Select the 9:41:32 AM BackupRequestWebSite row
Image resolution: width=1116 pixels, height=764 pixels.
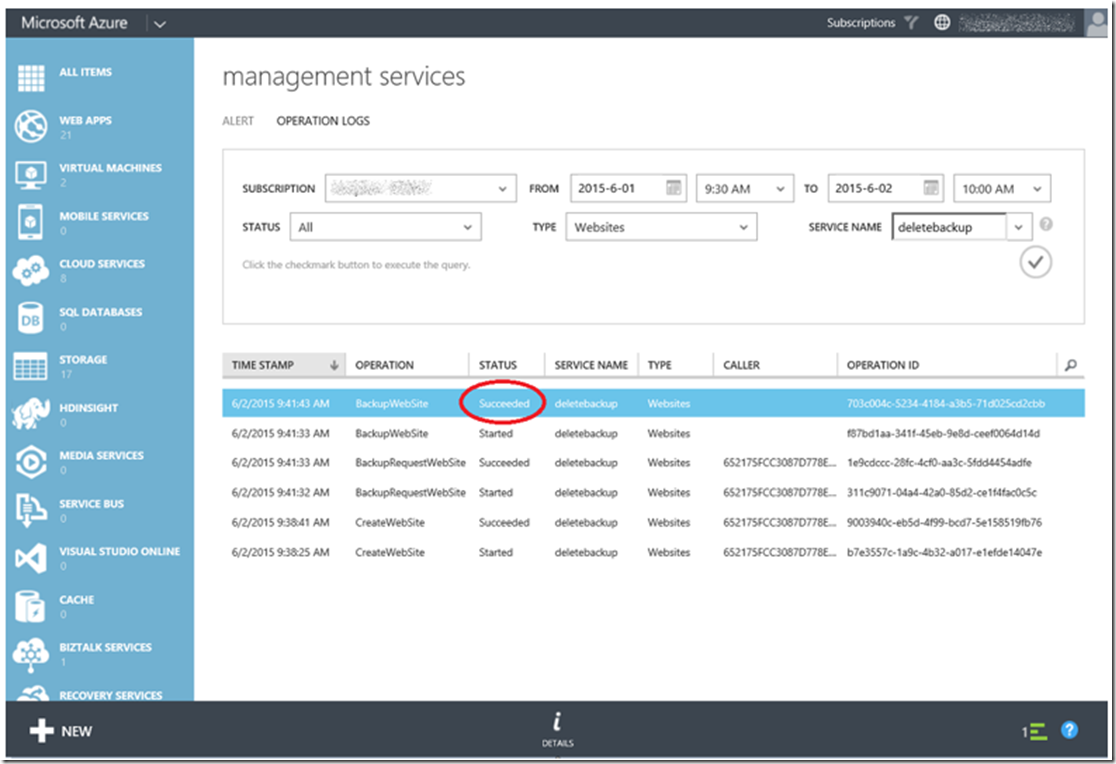(x=653, y=493)
